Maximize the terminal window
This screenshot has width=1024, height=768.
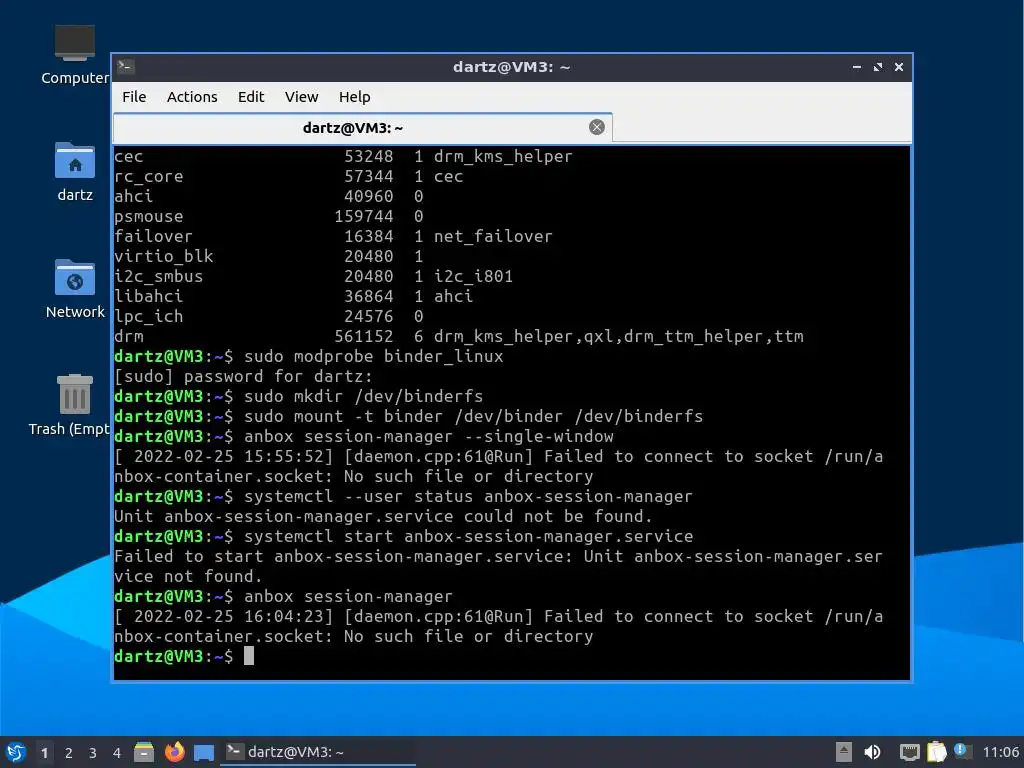[x=878, y=67]
